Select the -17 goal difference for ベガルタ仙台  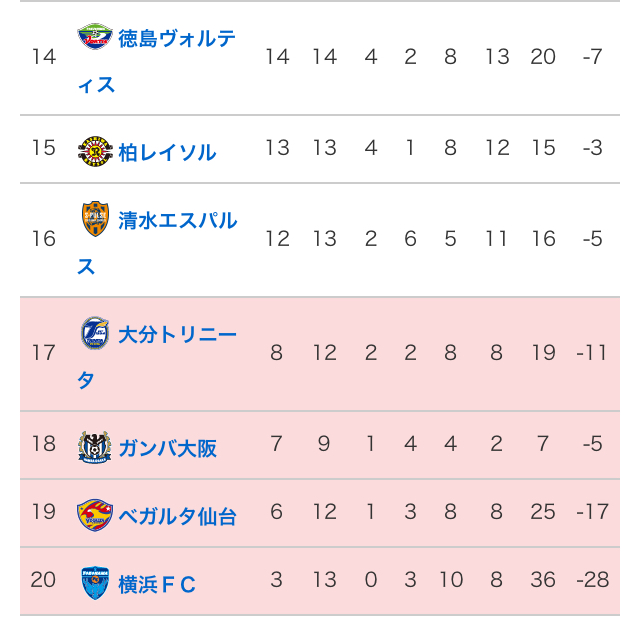[593, 511]
